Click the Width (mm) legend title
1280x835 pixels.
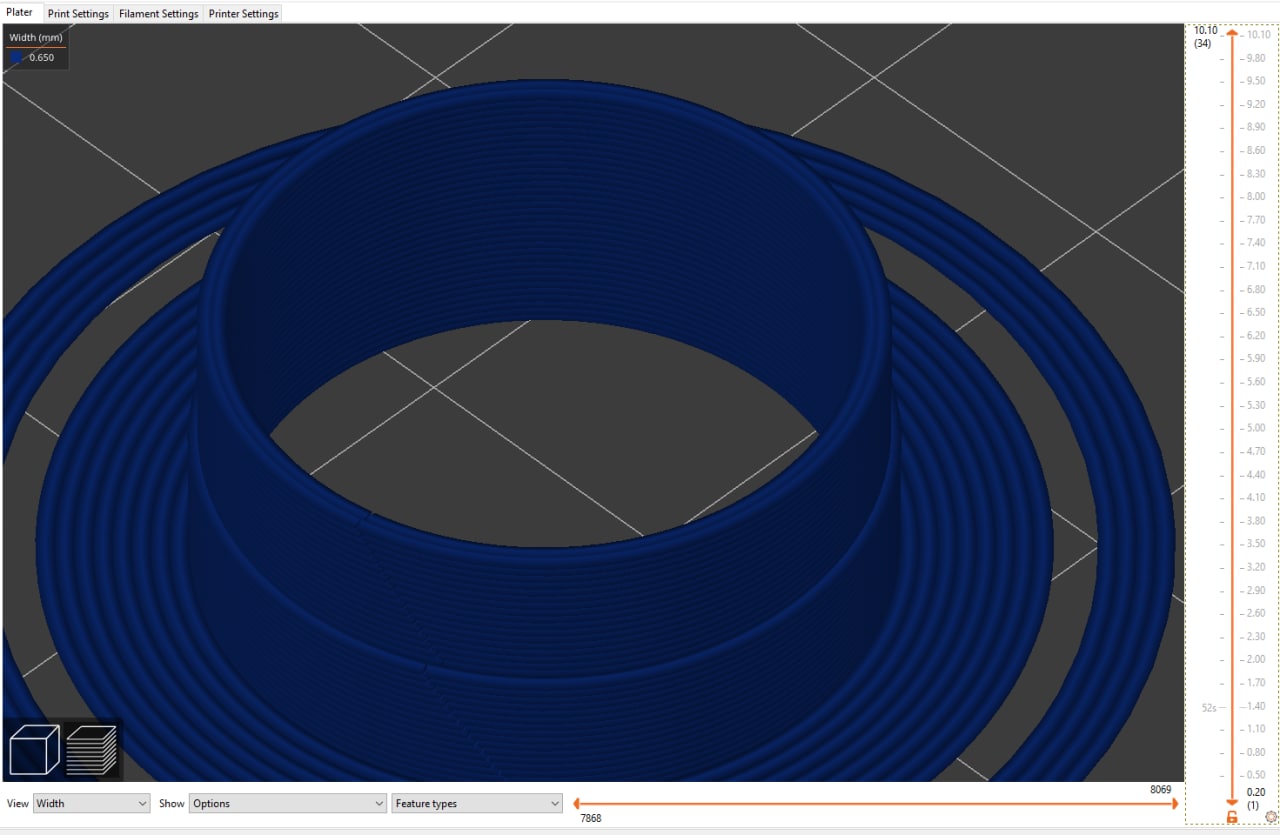click(36, 38)
